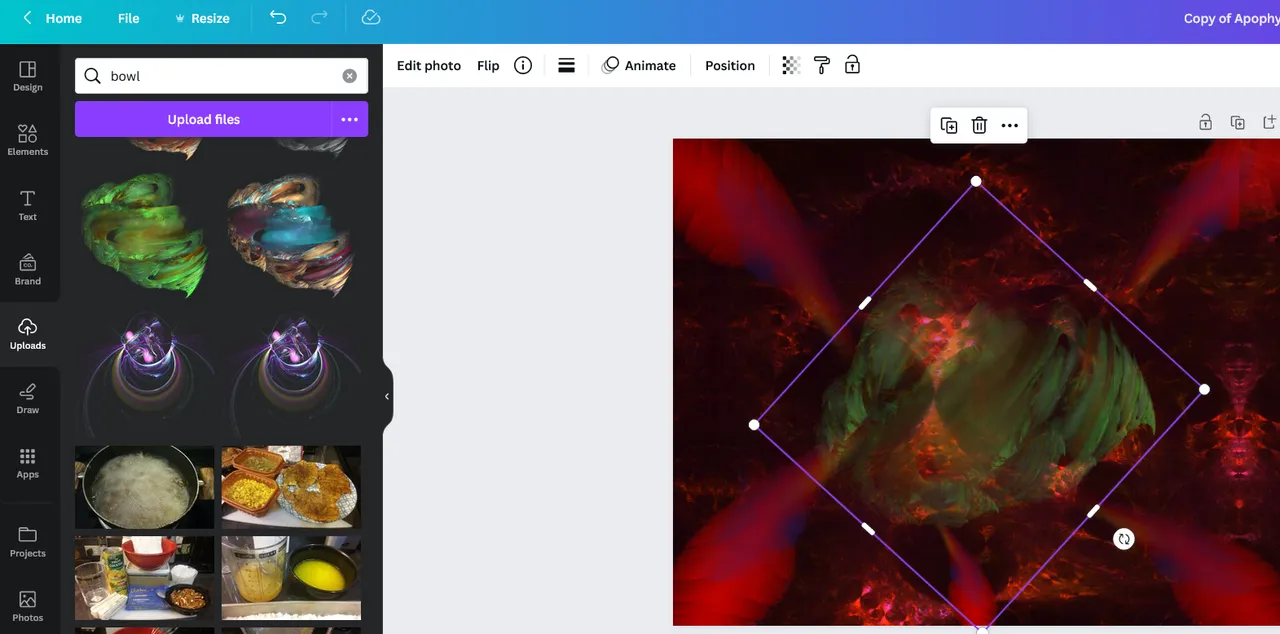Collapse the side panel with arrow handle
The image size is (1280, 634).
click(387, 397)
